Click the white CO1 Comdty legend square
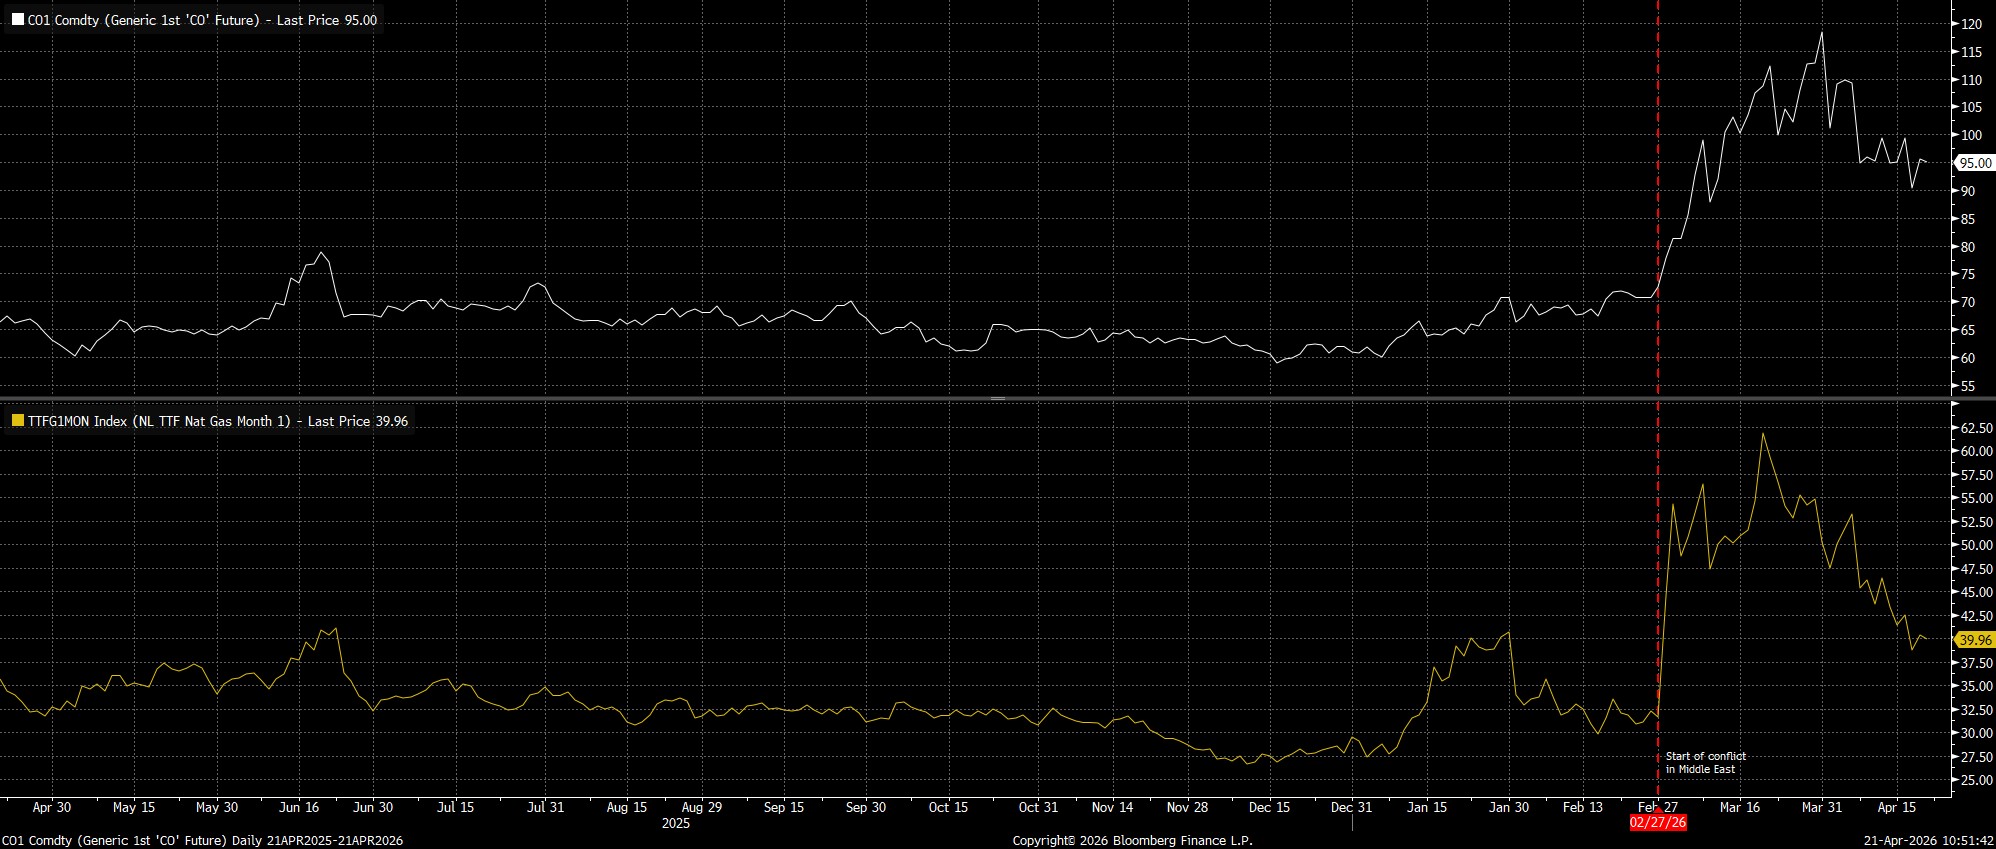 click(17, 20)
